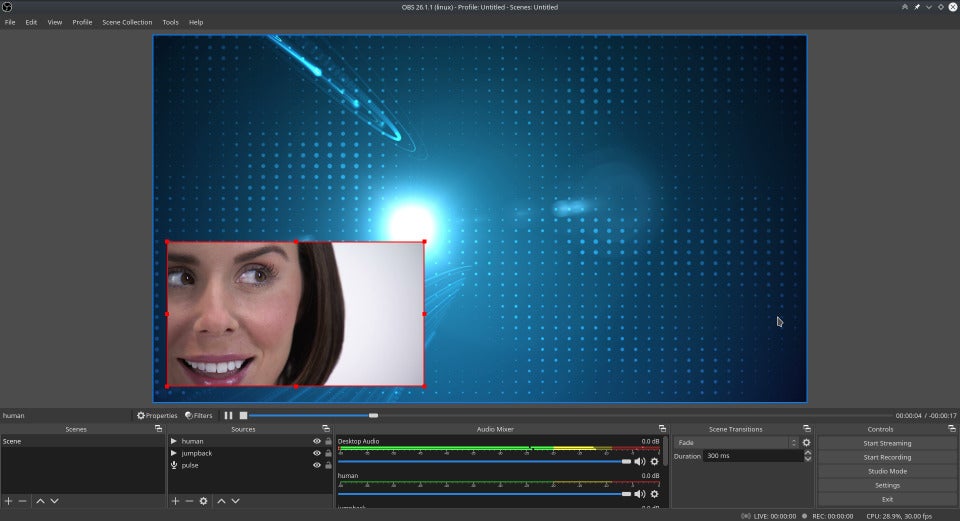Open the Tools menu
This screenshot has width=960, height=521.
171,22
